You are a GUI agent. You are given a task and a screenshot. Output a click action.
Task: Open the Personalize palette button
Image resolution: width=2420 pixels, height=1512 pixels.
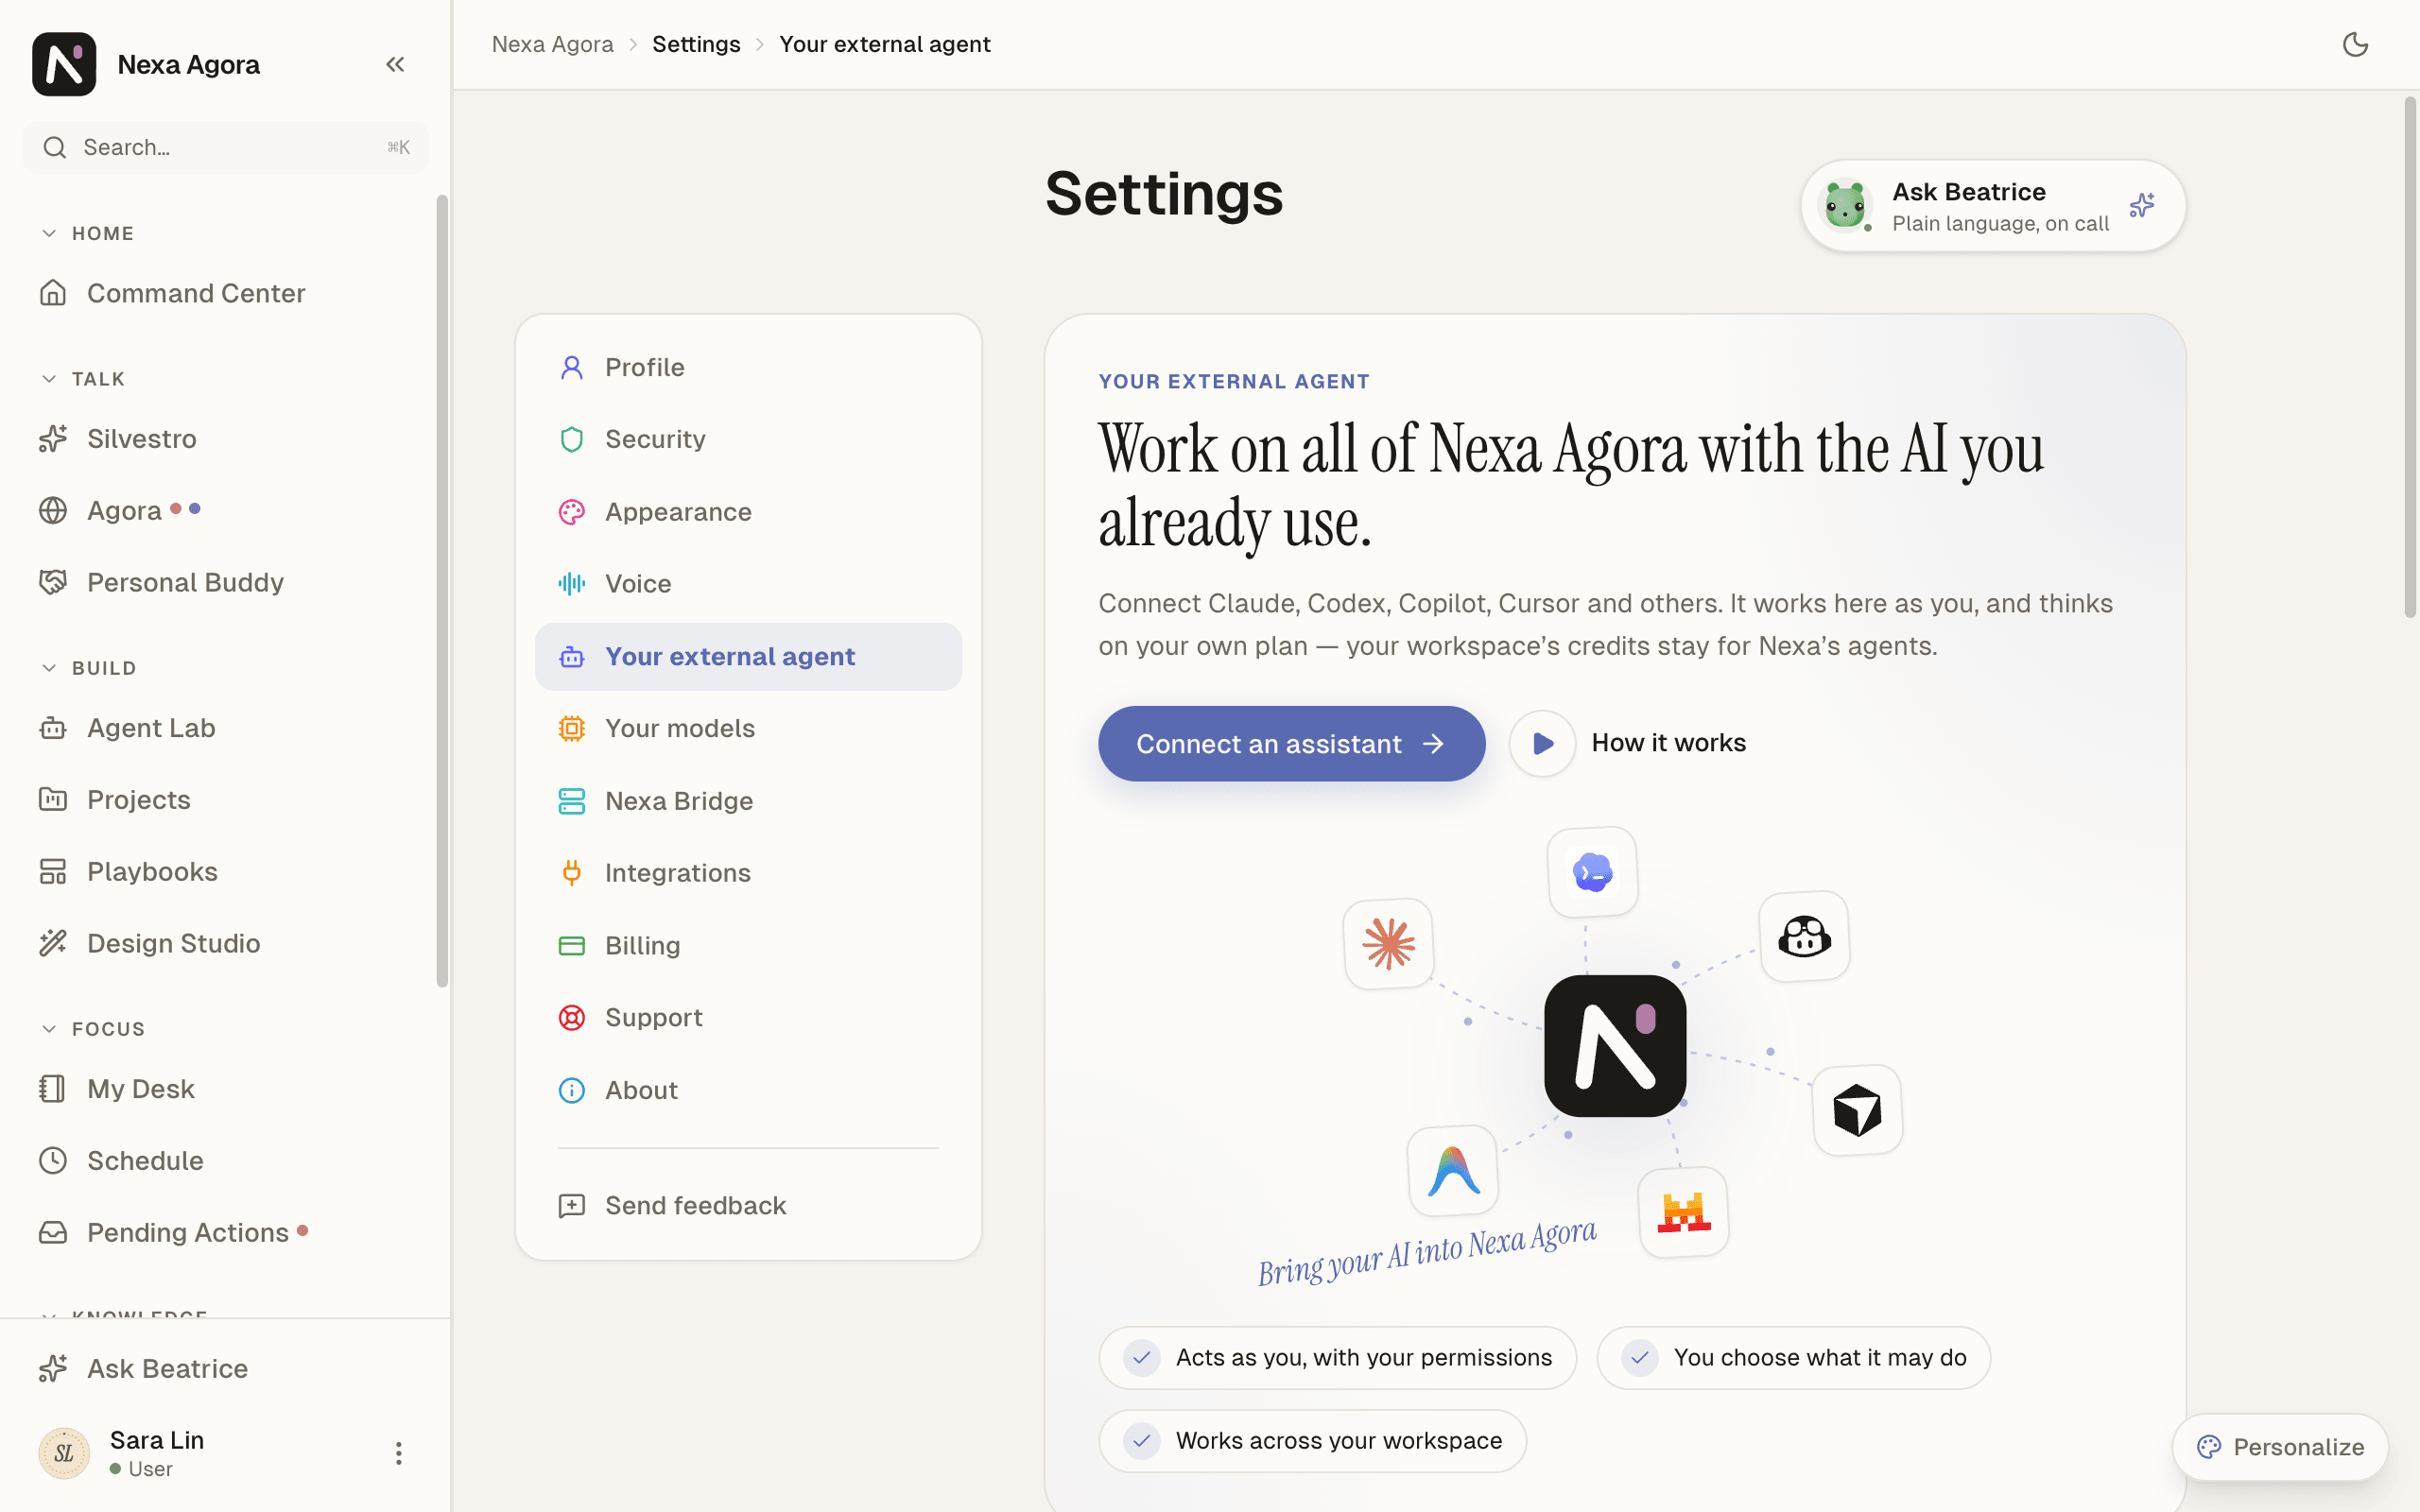[2280, 1447]
